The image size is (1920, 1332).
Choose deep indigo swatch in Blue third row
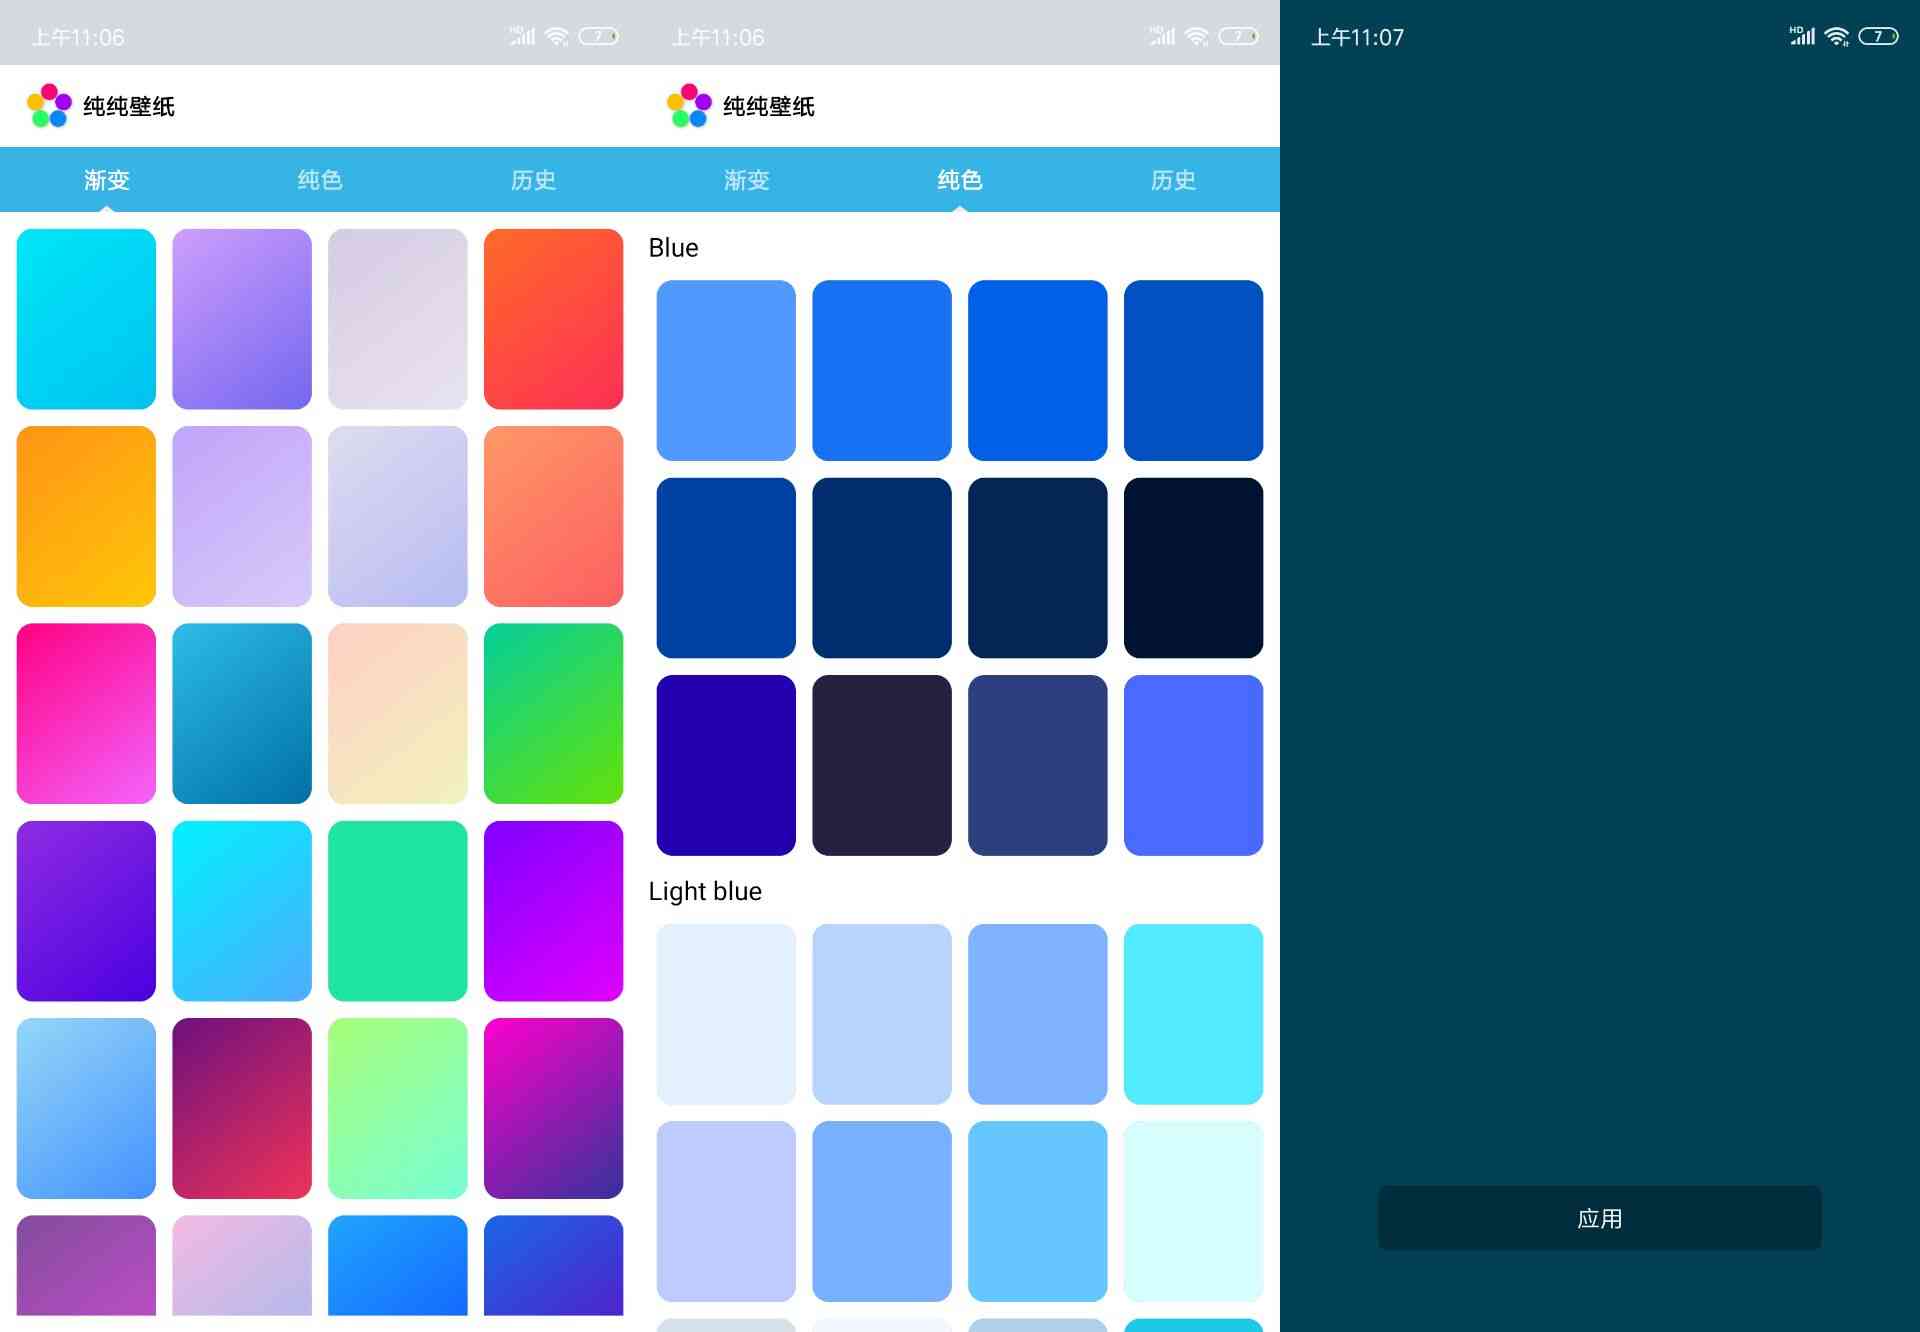[726, 765]
